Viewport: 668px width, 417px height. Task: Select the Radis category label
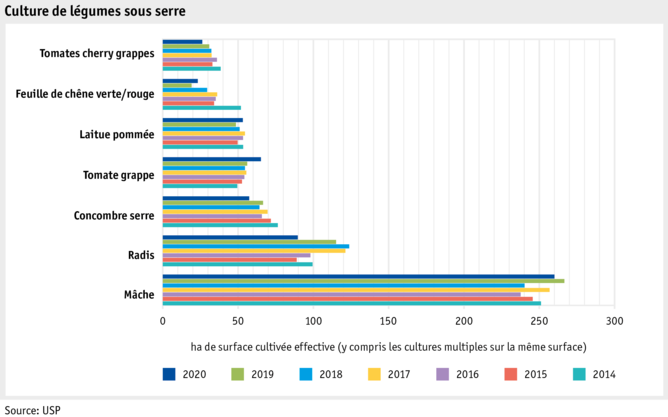coord(141,255)
